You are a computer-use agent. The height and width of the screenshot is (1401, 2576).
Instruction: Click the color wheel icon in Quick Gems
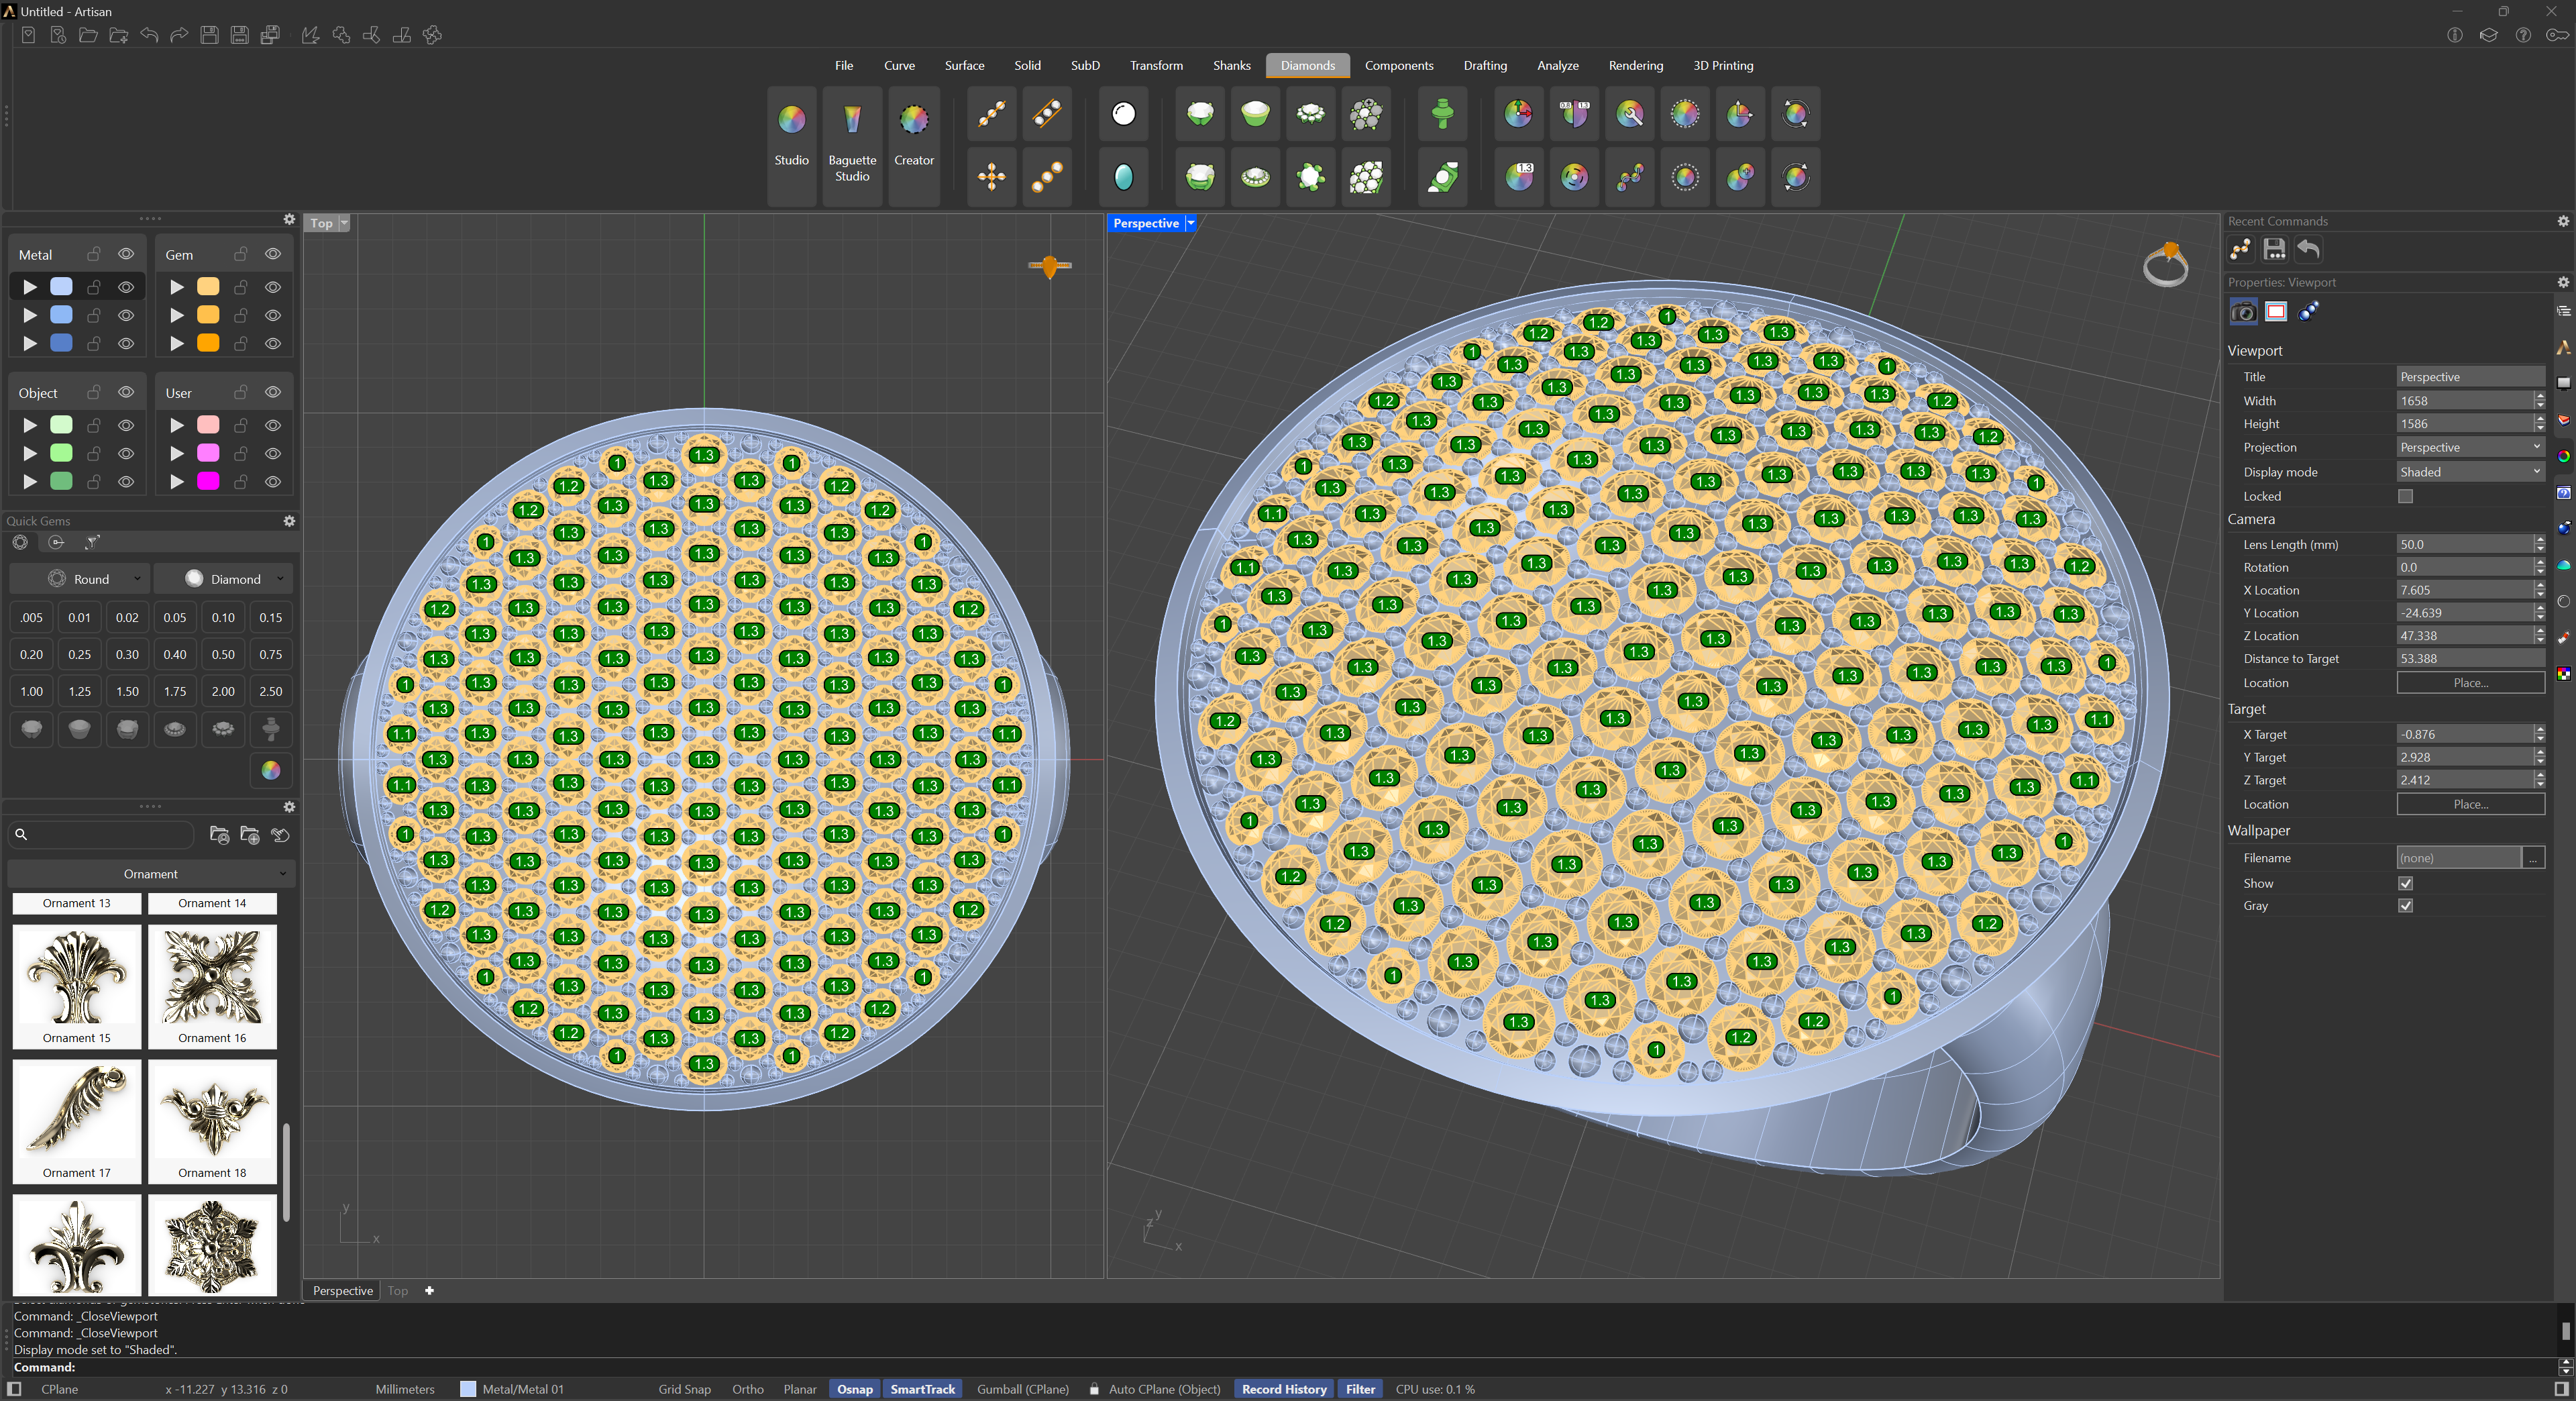[x=271, y=770]
